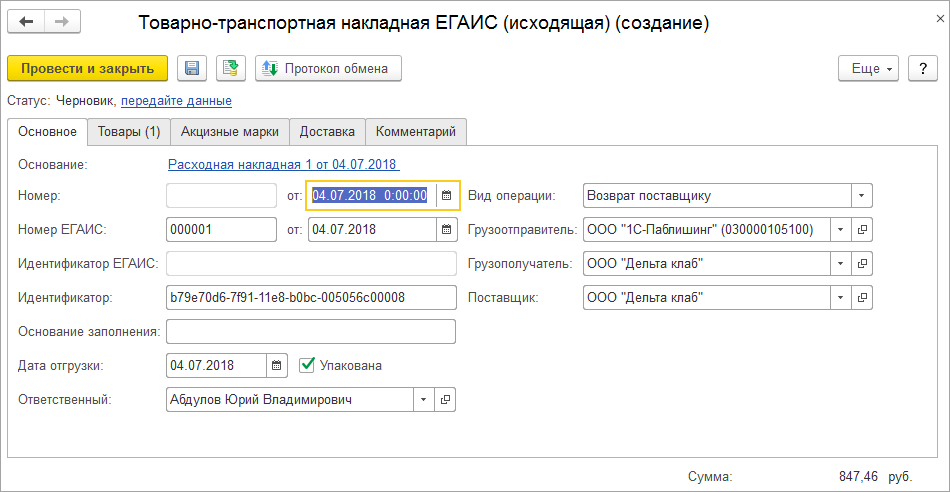950x492 pixels.
Task: Follow the передайте данные link
Action: 176,100
